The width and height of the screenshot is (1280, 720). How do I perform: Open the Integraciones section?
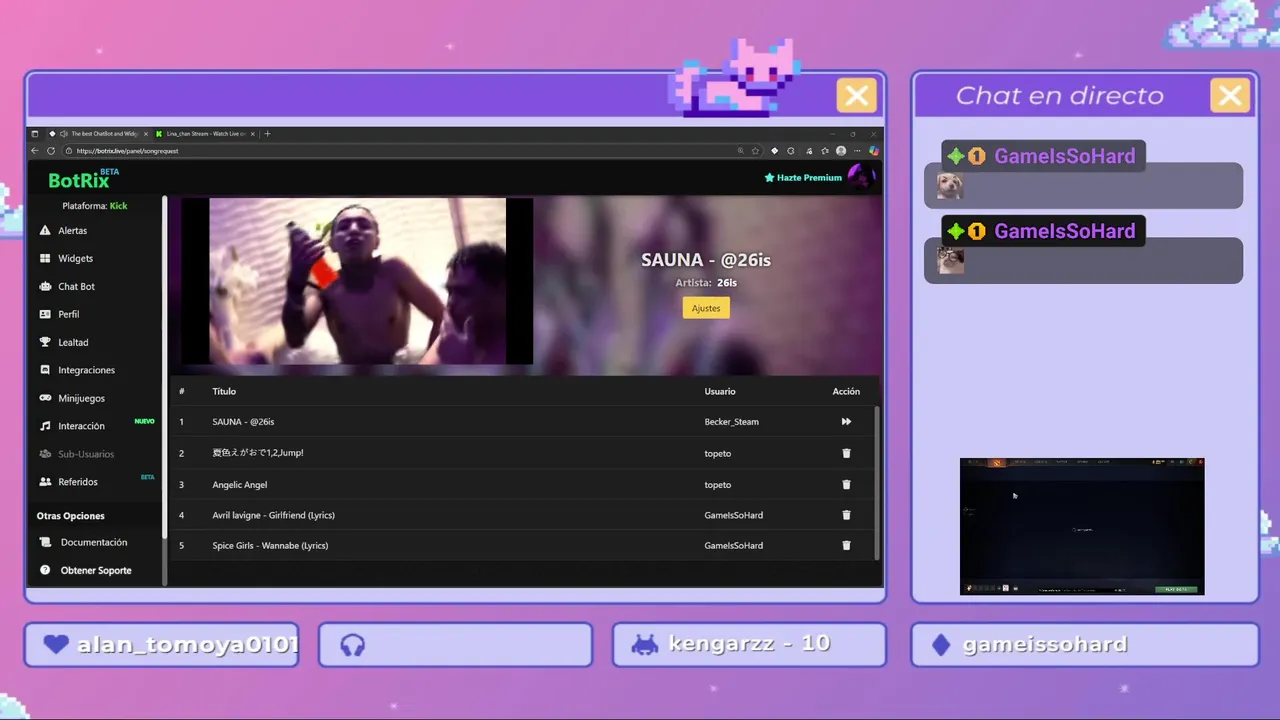click(86, 371)
